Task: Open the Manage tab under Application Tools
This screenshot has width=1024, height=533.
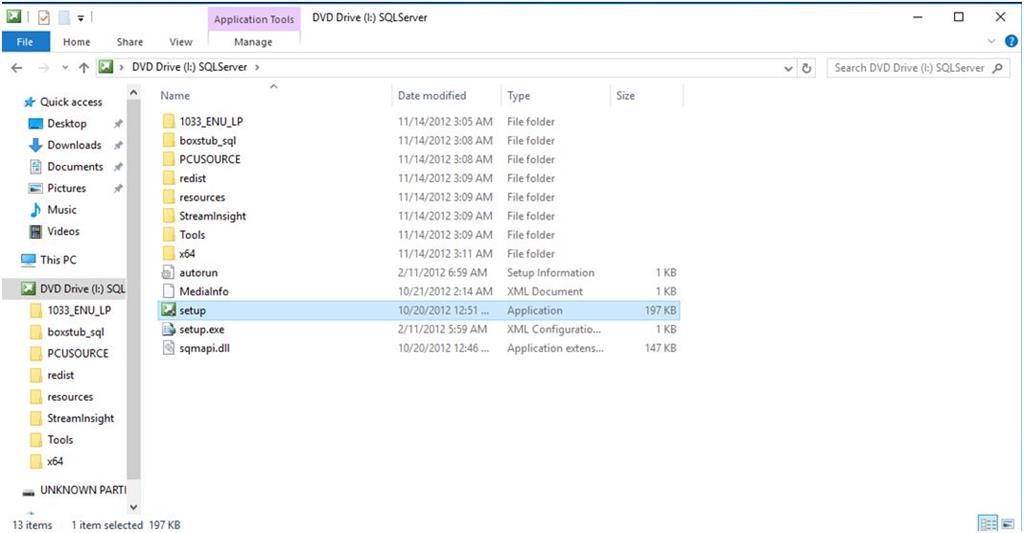Action: pyautogui.click(x=253, y=42)
